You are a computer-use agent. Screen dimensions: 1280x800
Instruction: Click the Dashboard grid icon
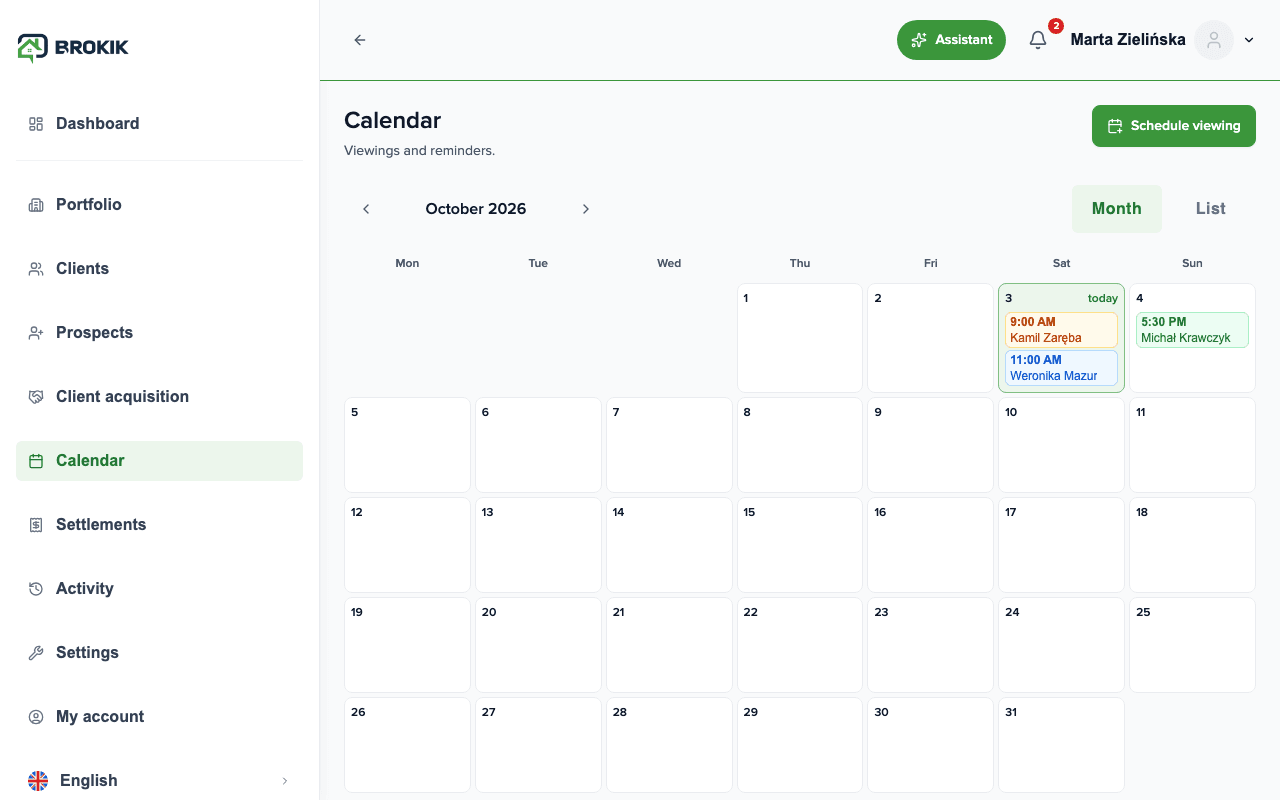(x=36, y=124)
